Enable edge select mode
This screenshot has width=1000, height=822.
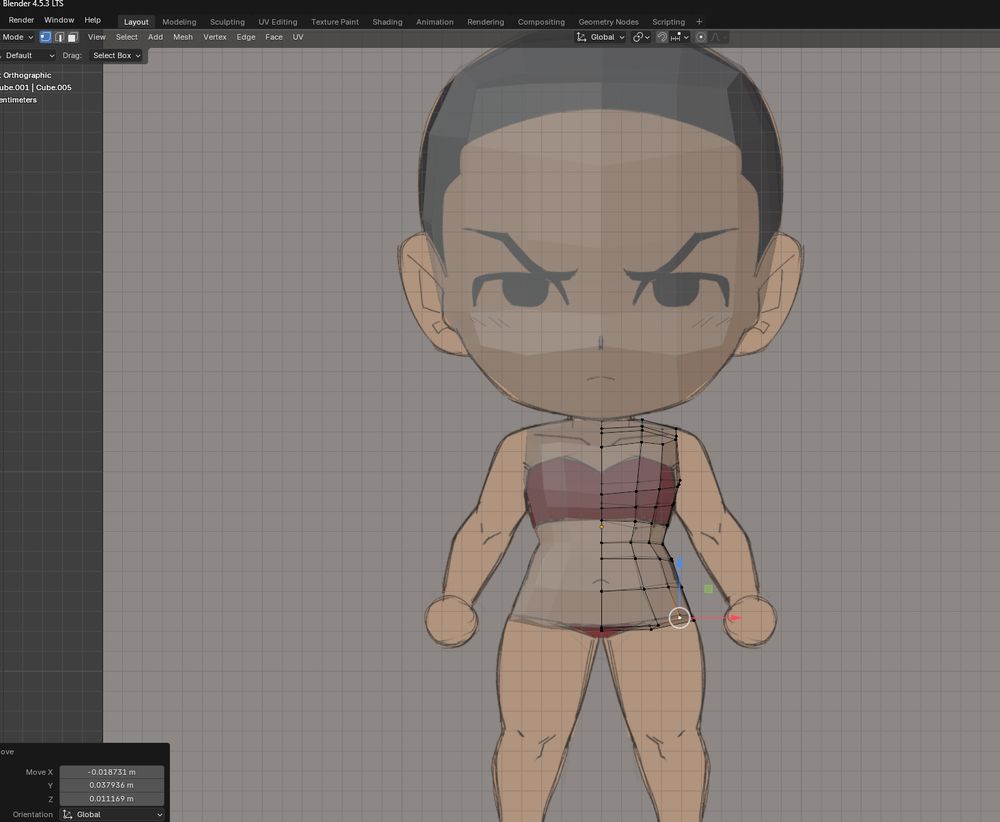click(x=59, y=37)
